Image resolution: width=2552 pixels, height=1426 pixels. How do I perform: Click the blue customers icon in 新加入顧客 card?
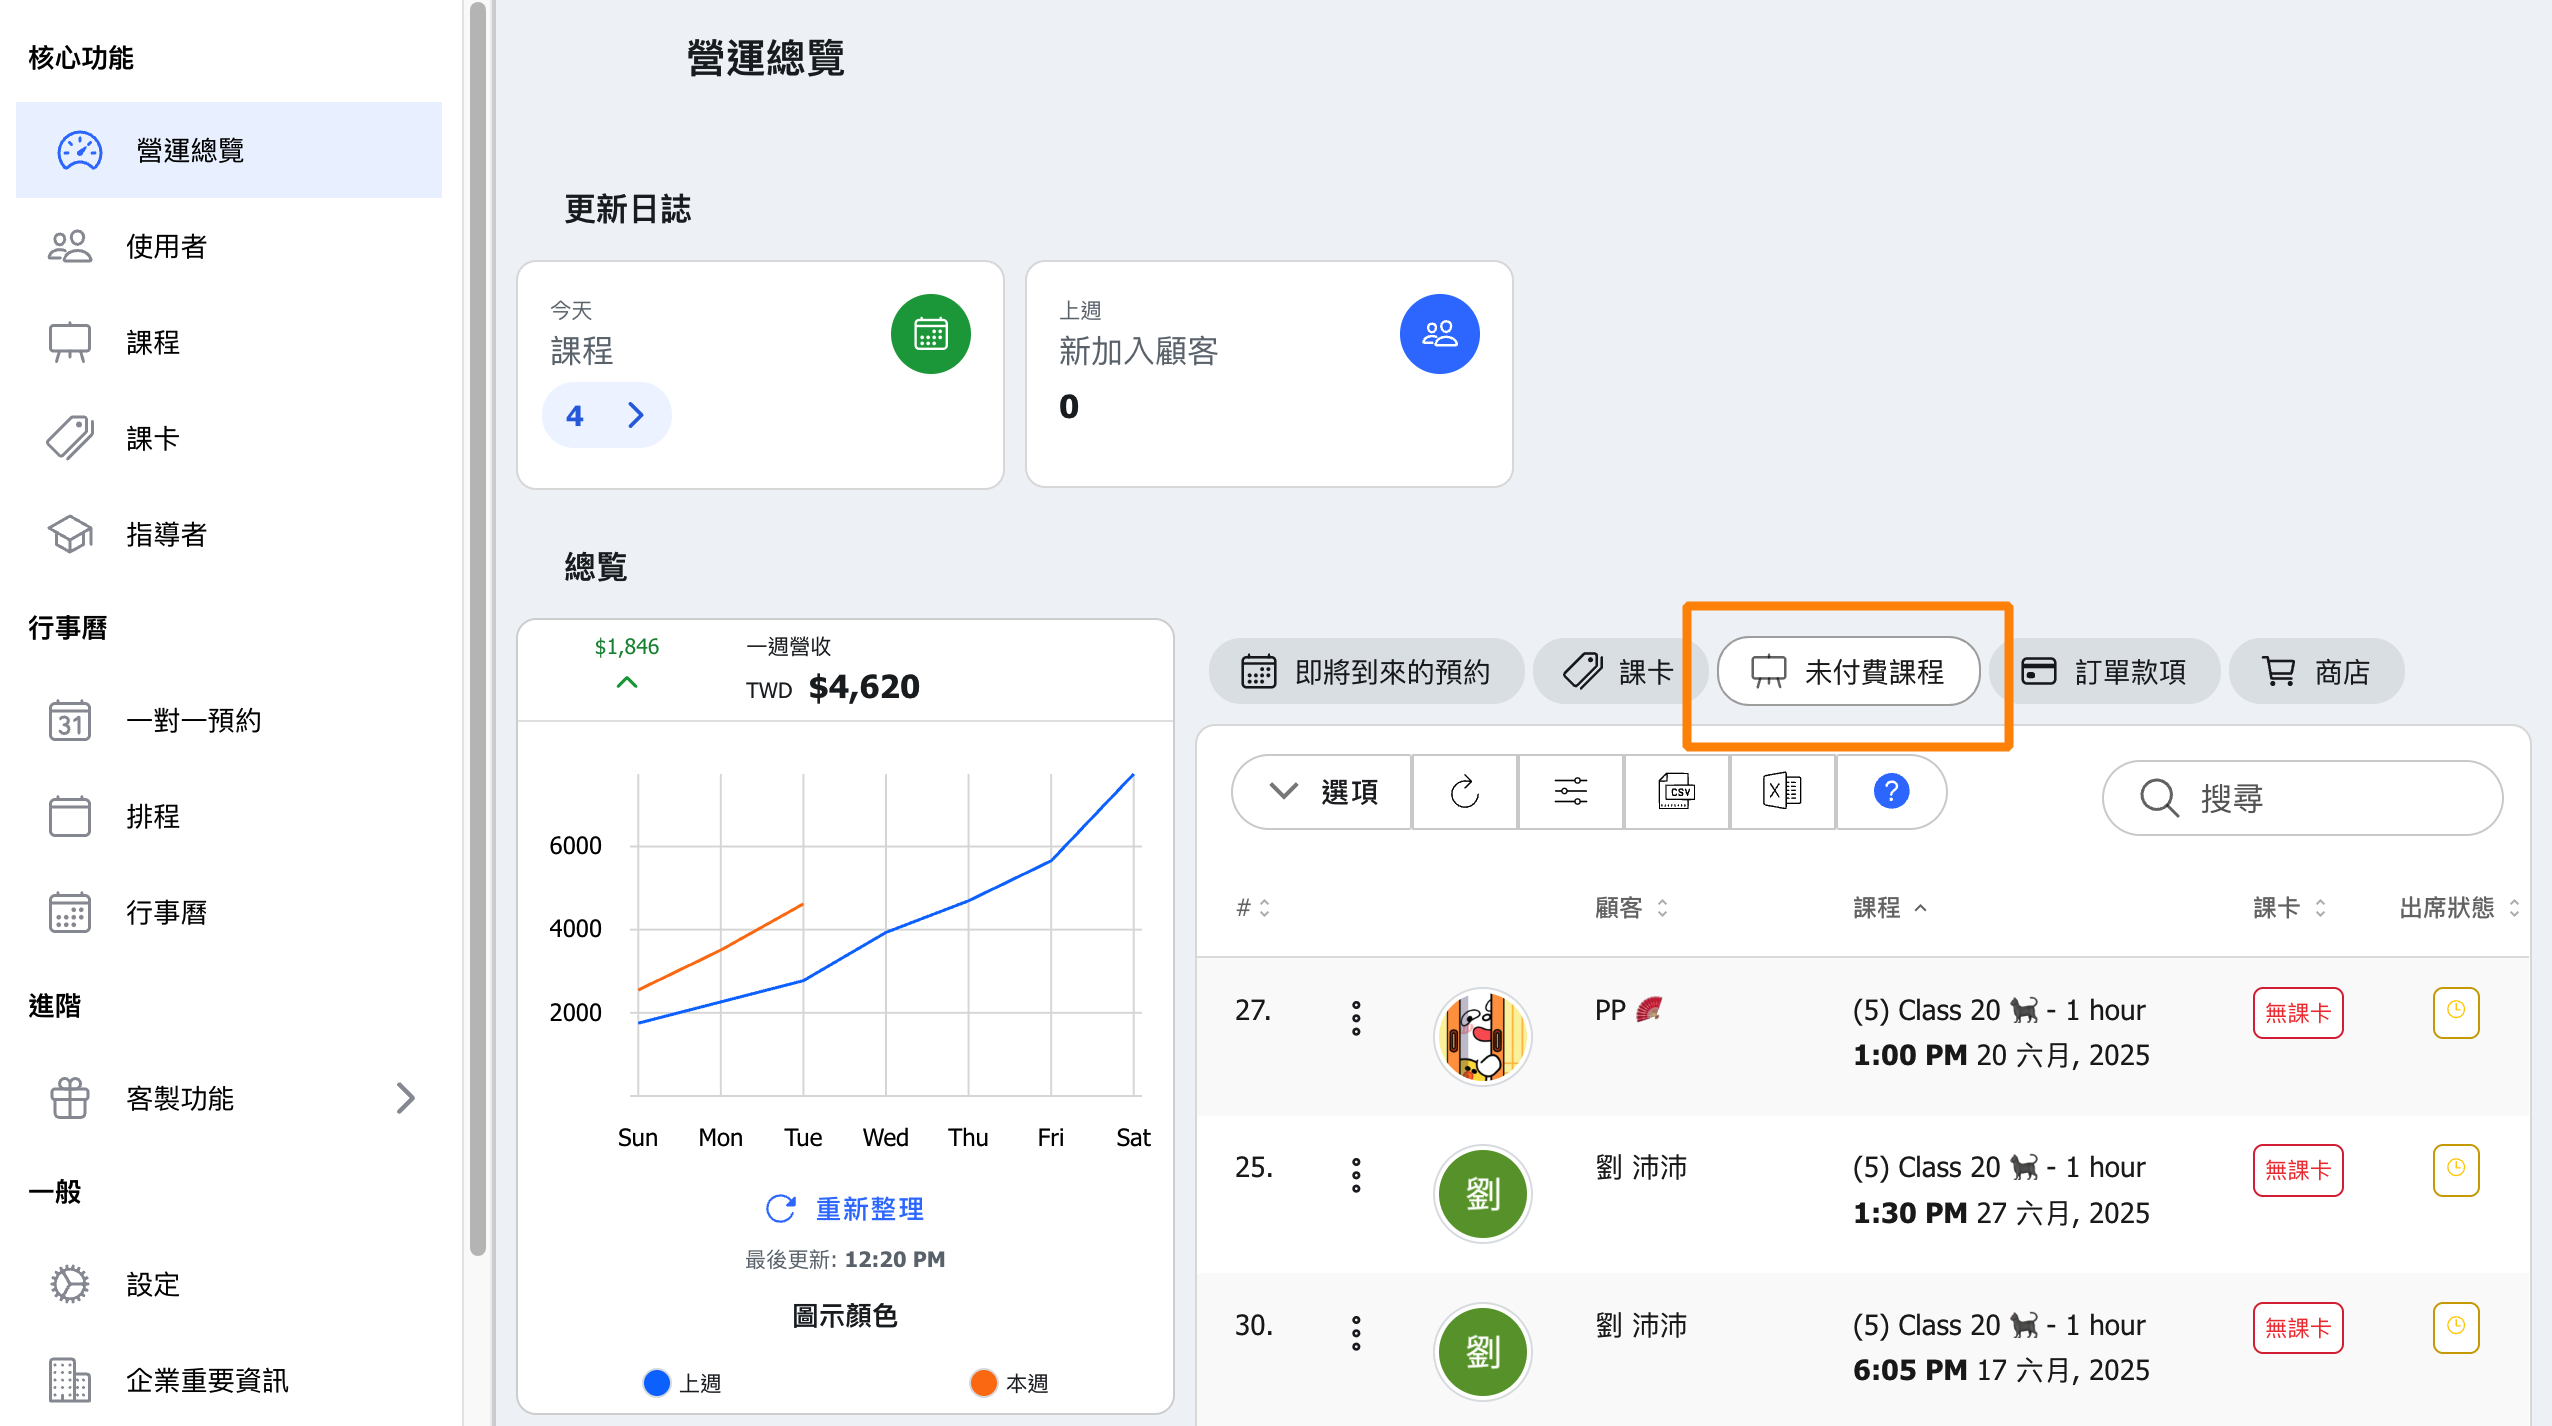tap(1439, 334)
